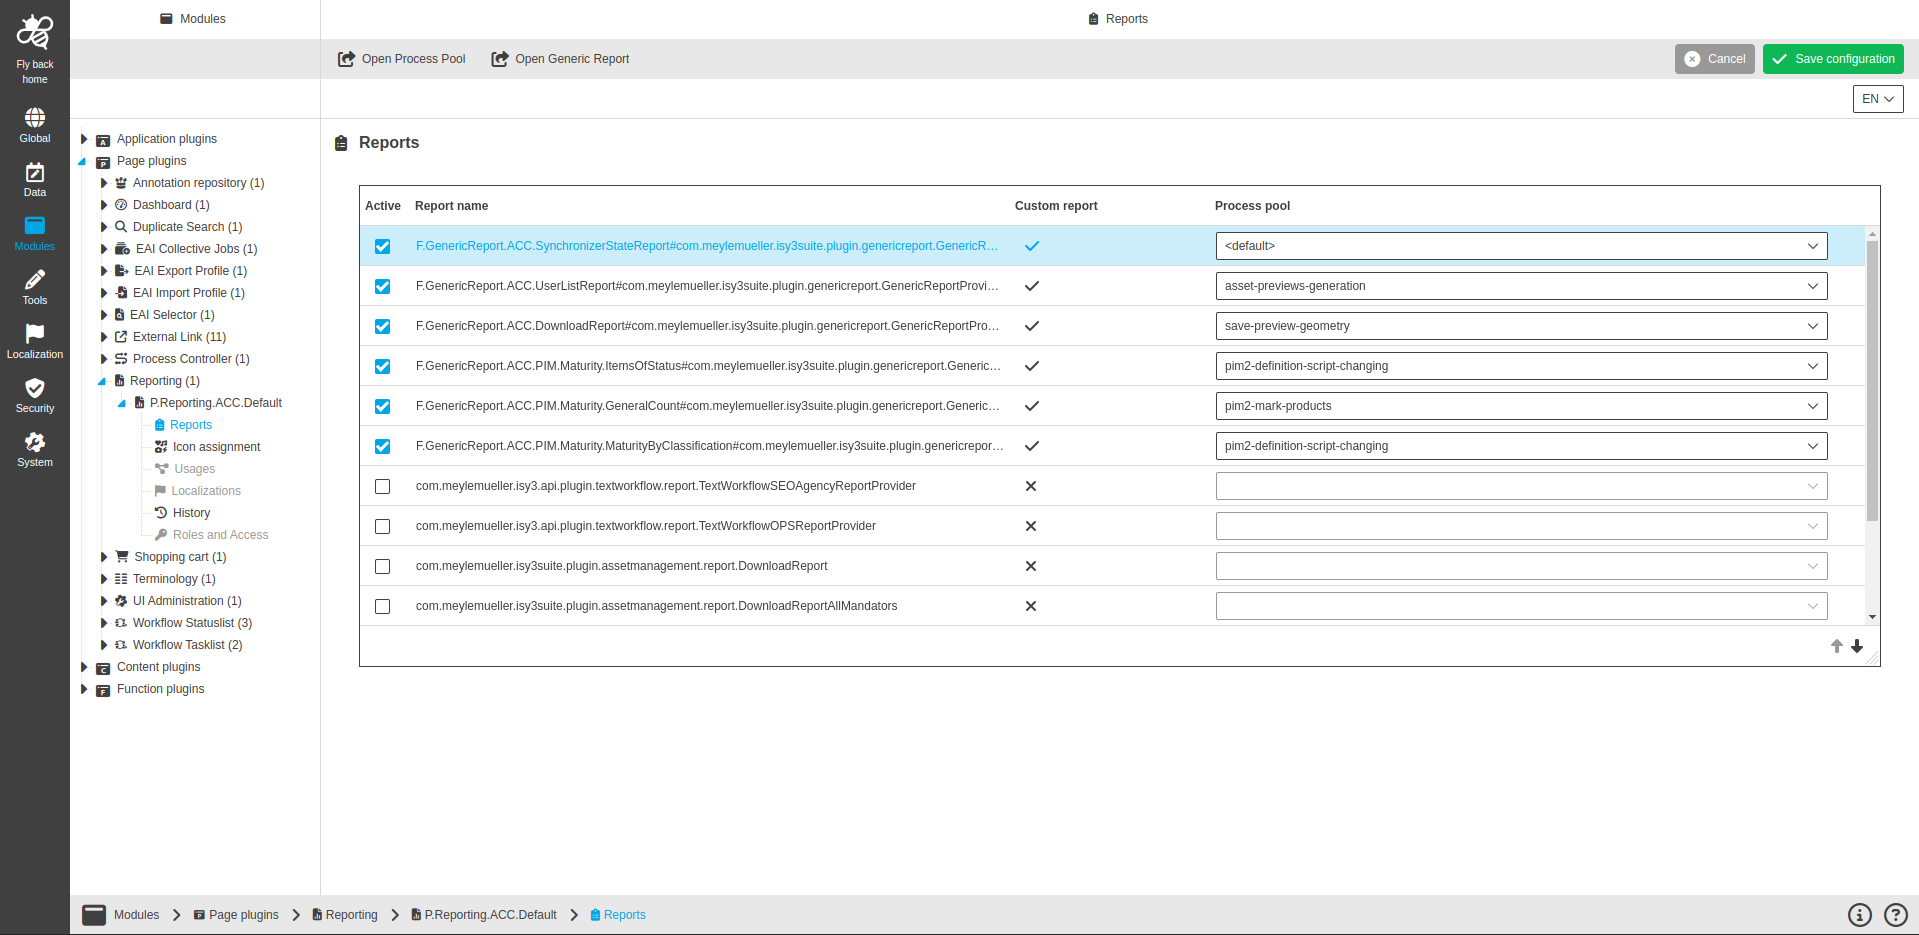Uncheck the UserListReport active checkbox
Viewport: 1919px width, 935px height.
[382, 286]
